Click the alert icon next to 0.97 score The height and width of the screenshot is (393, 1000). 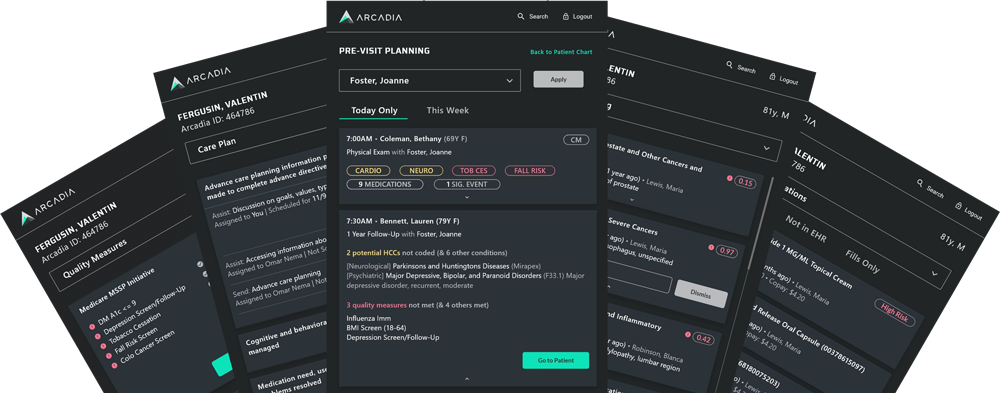tap(711, 247)
